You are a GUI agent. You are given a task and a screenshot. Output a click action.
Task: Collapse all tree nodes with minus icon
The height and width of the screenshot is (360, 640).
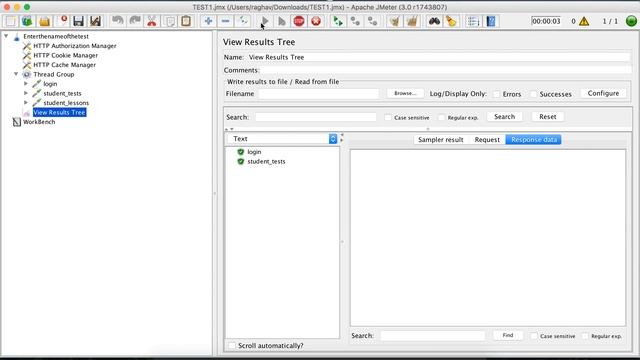[x=225, y=21]
